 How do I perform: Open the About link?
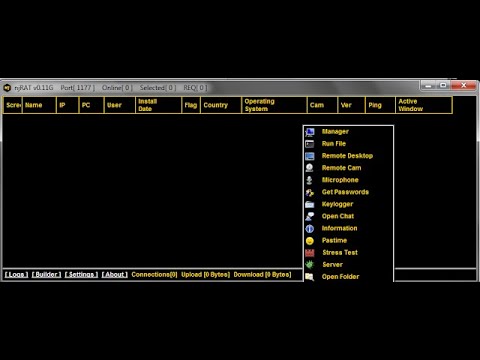pyautogui.click(x=114, y=274)
